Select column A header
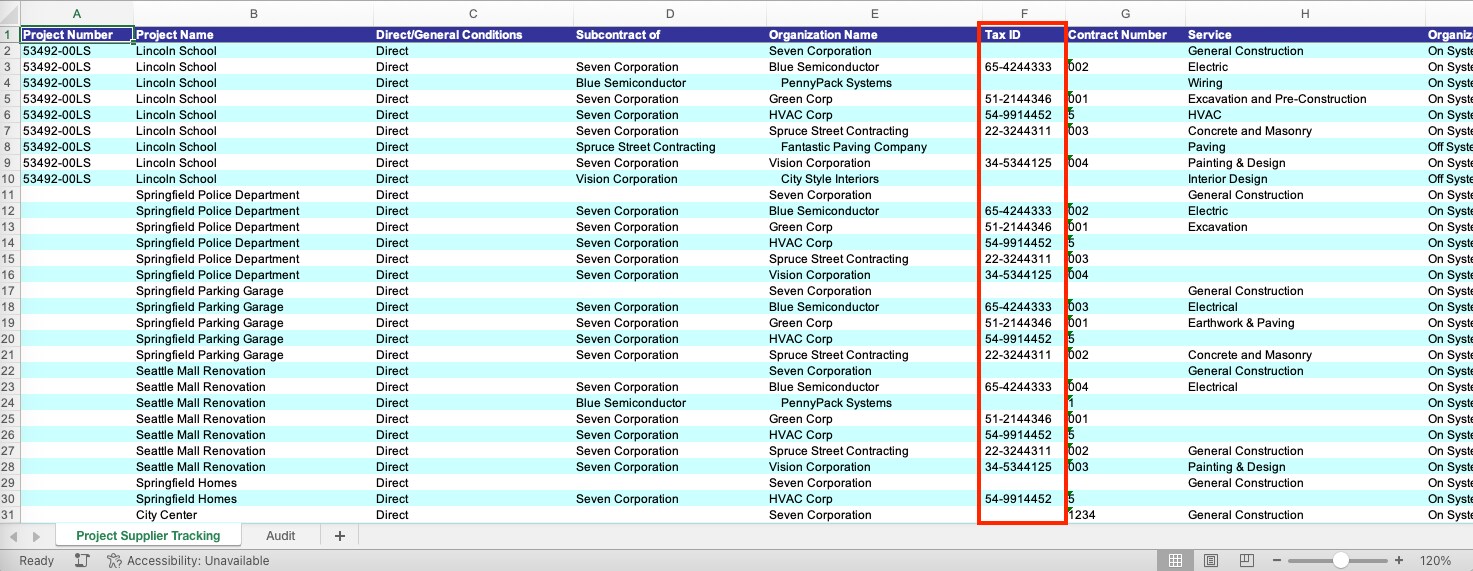Viewport: 1473px width, 571px height. (x=77, y=14)
